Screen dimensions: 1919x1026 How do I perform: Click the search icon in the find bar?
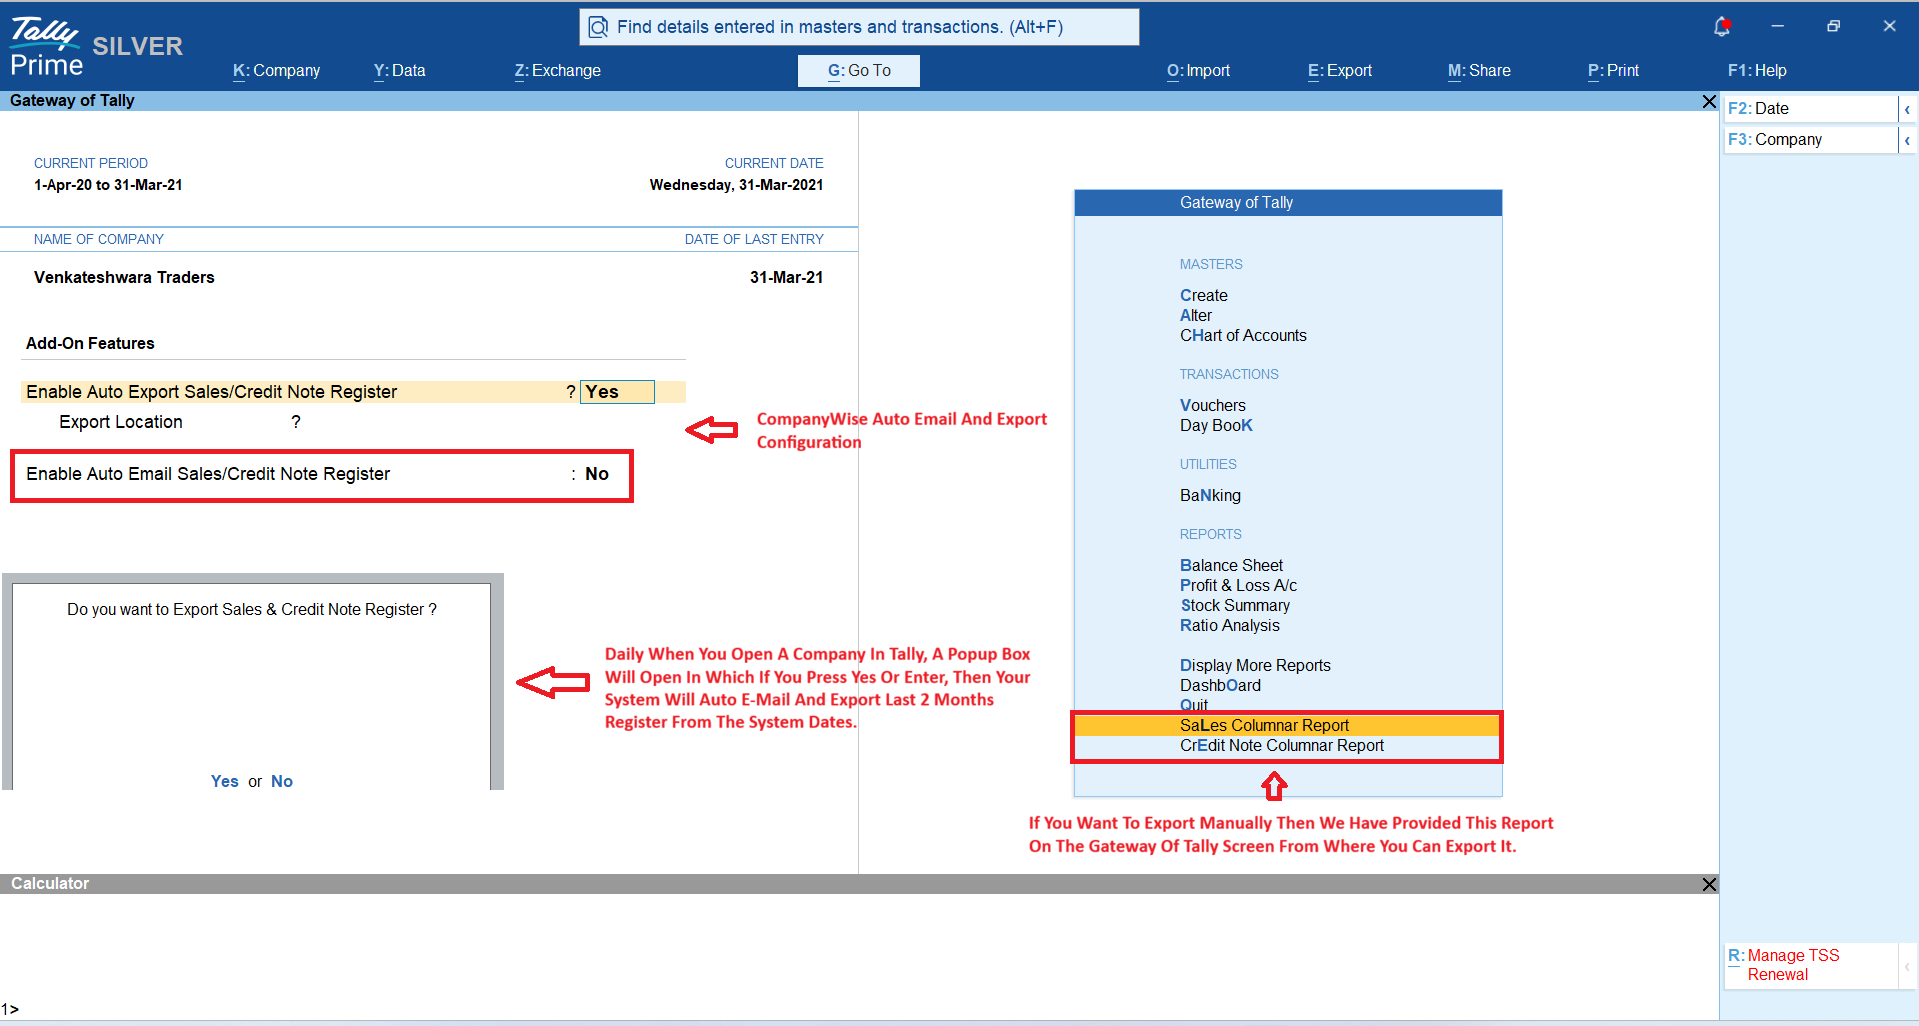coord(598,27)
